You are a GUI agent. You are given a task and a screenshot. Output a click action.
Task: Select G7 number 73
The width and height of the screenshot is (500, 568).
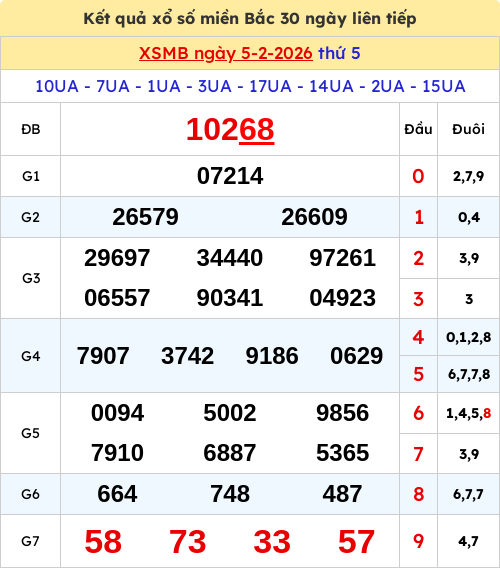coord(187,542)
